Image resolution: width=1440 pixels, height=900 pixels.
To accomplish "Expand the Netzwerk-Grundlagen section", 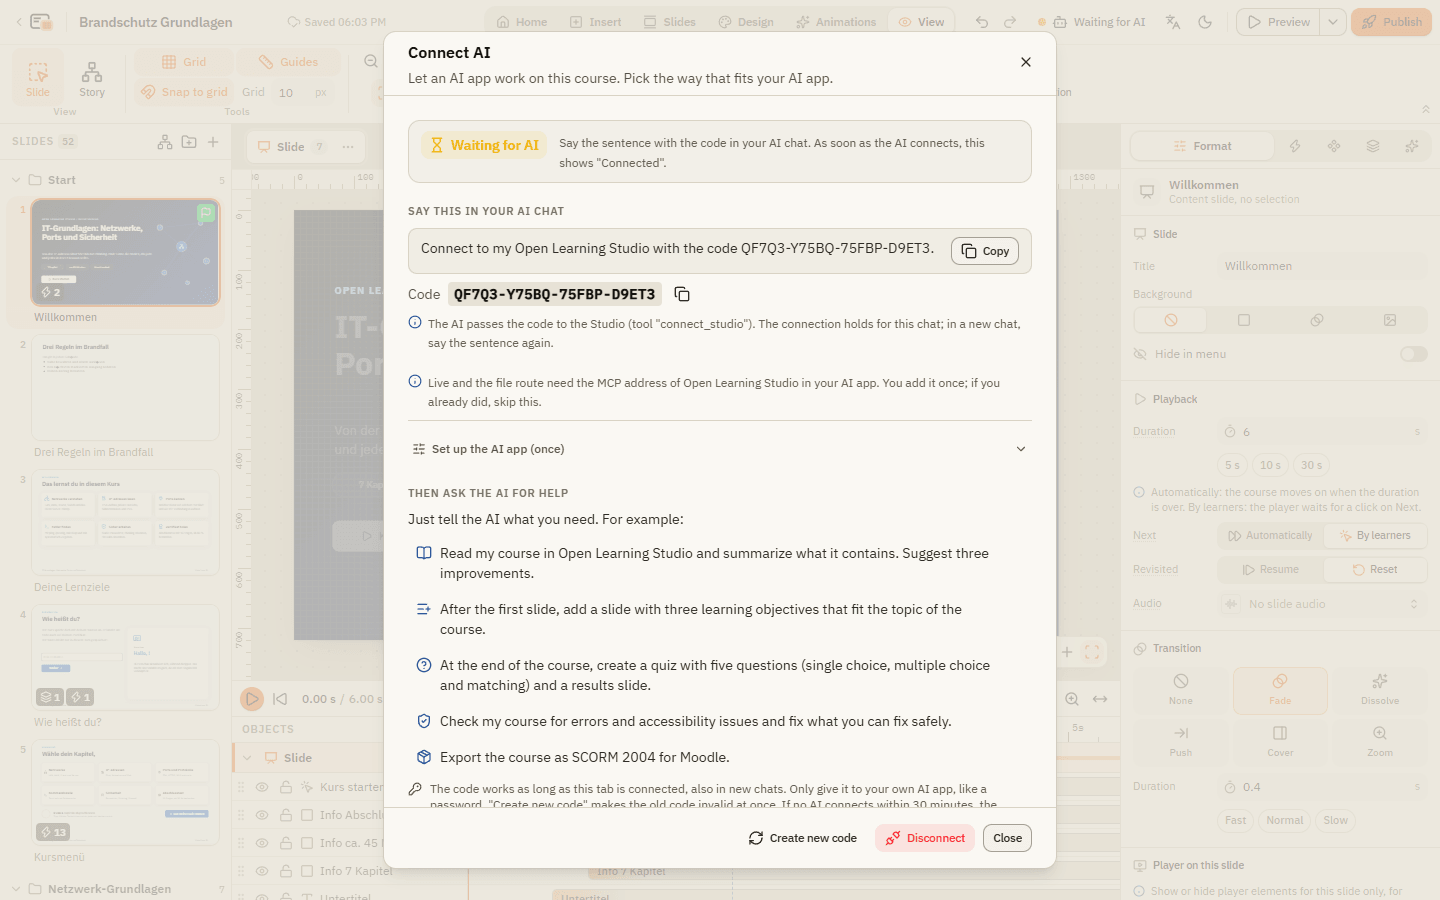I will pyautogui.click(x=16, y=889).
